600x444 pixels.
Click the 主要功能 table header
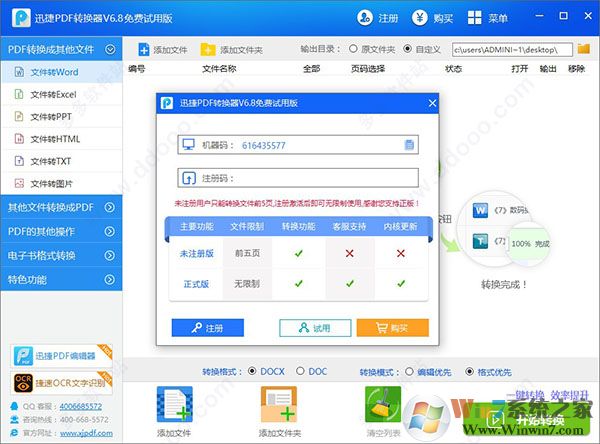click(197, 227)
